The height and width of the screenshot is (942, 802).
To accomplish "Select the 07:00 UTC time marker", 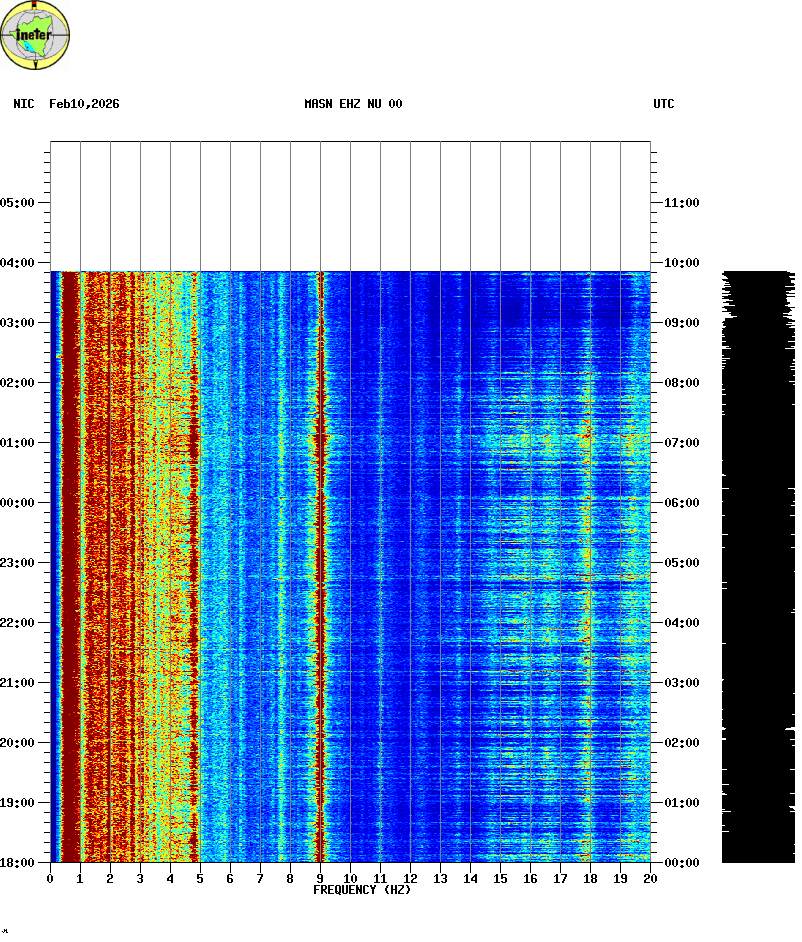I will pos(681,442).
